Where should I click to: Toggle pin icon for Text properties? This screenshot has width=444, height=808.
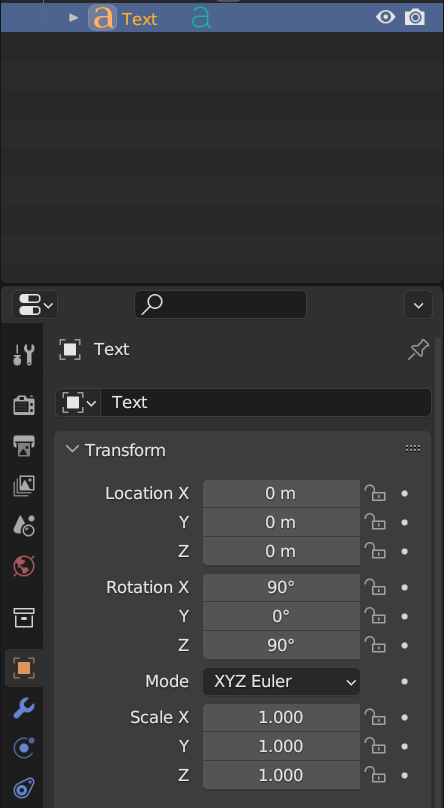tap(418, 350)
